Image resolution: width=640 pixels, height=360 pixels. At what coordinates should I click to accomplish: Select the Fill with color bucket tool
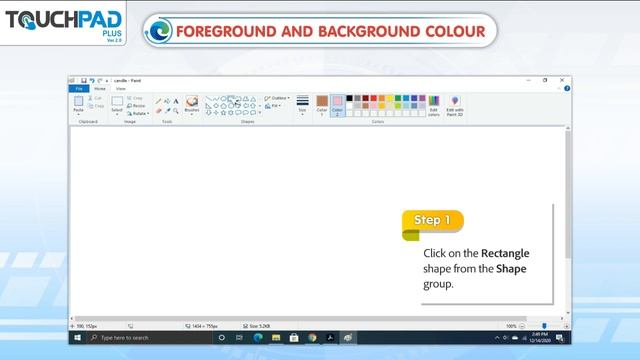click(167, 101)
